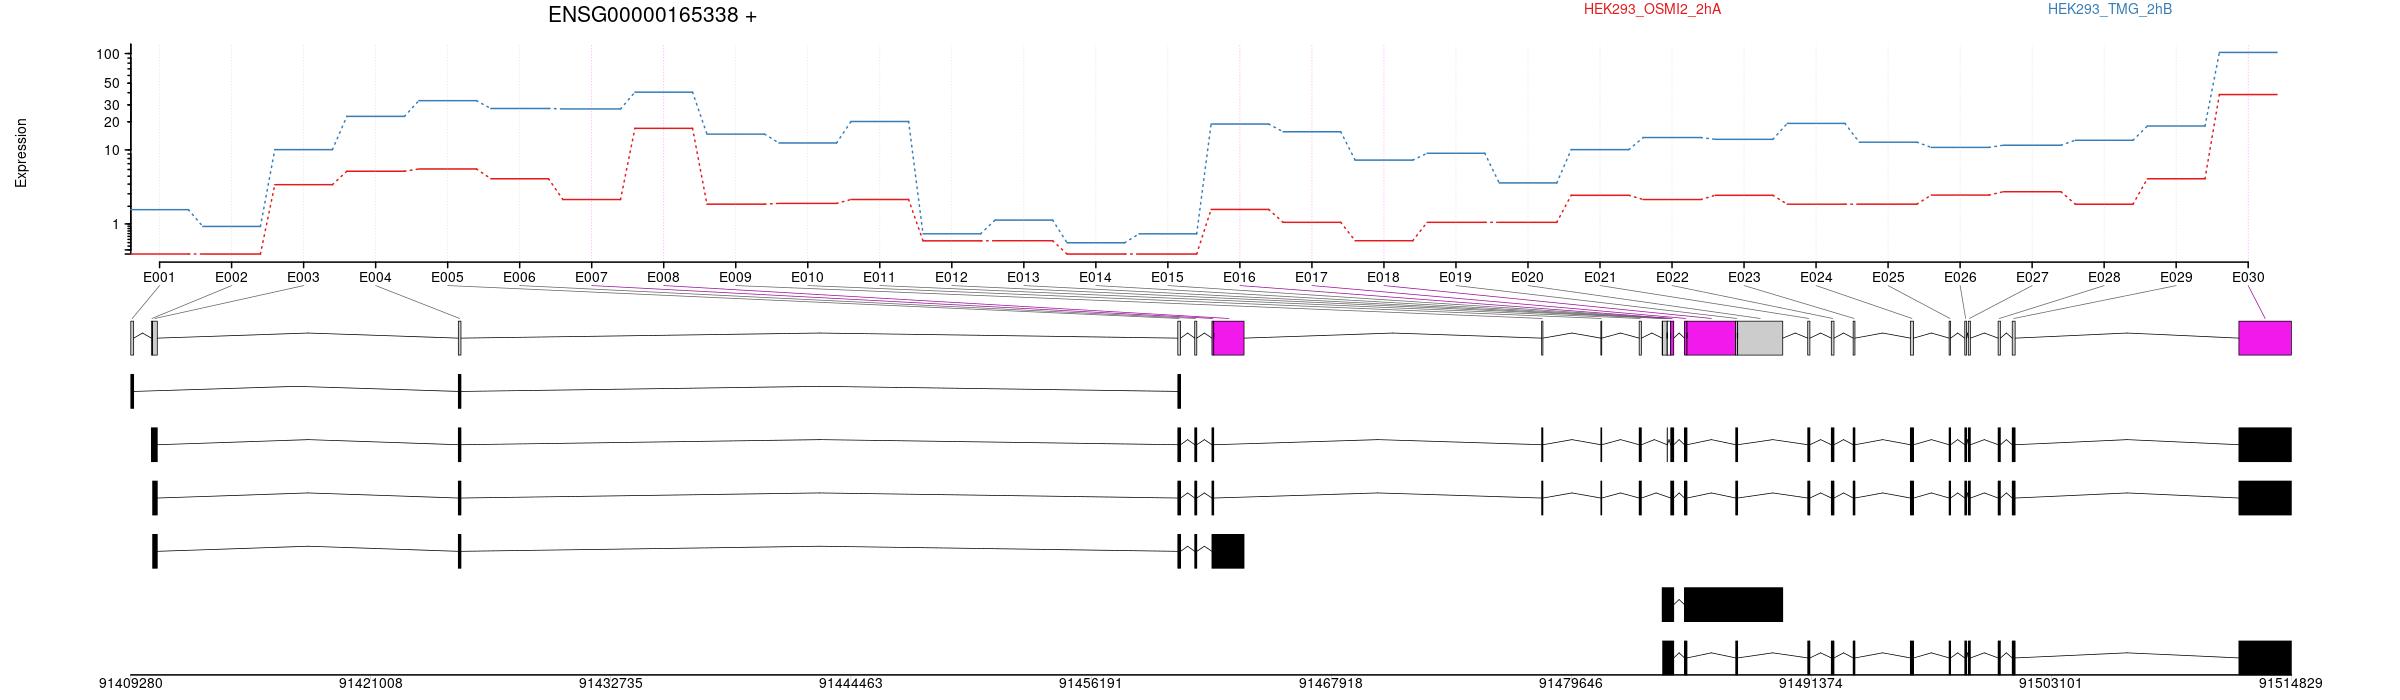Viewport: 2400px width, 700px height.
Task: Click genomic coordinate 91432735
Action: (611, 684)
